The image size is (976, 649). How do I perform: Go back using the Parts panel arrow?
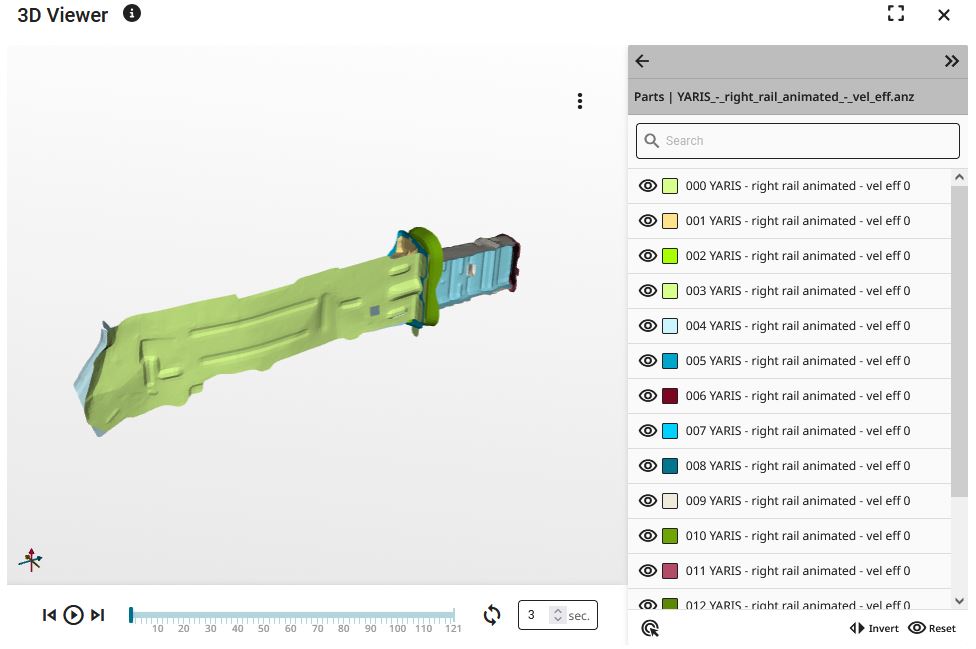click(x=642, y=61)
